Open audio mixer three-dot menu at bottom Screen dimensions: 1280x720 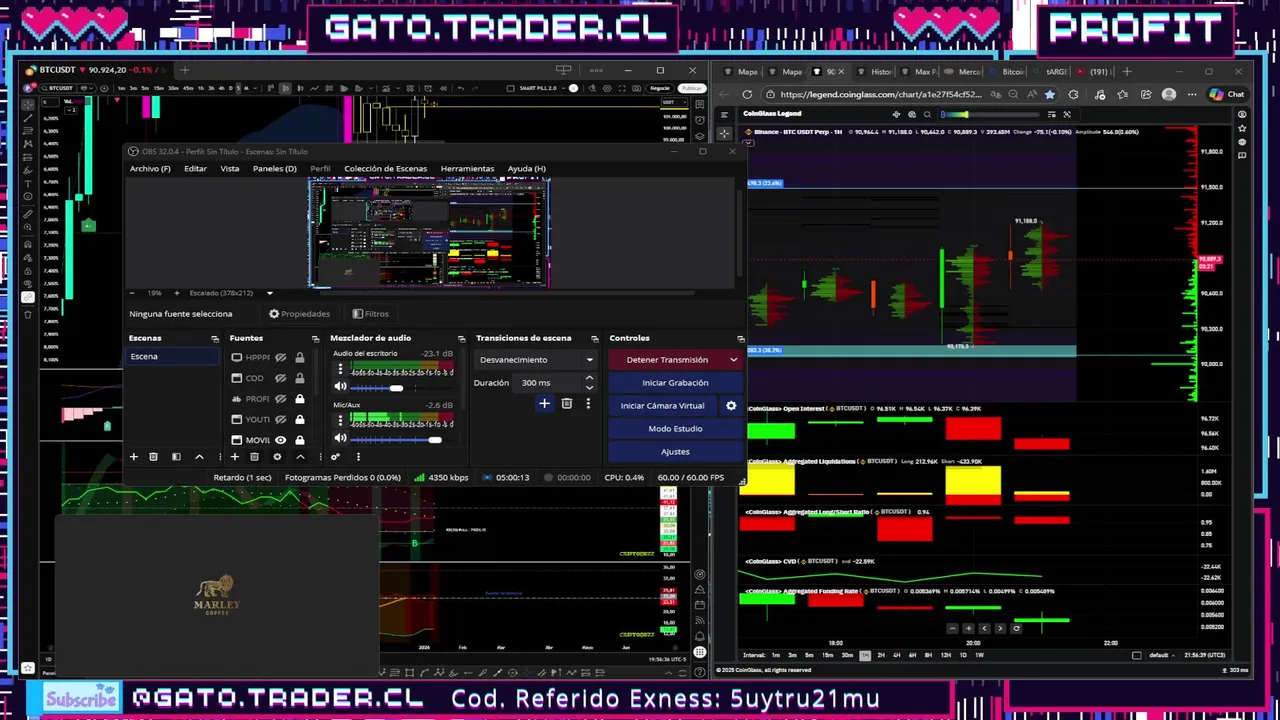coord(358,457)
